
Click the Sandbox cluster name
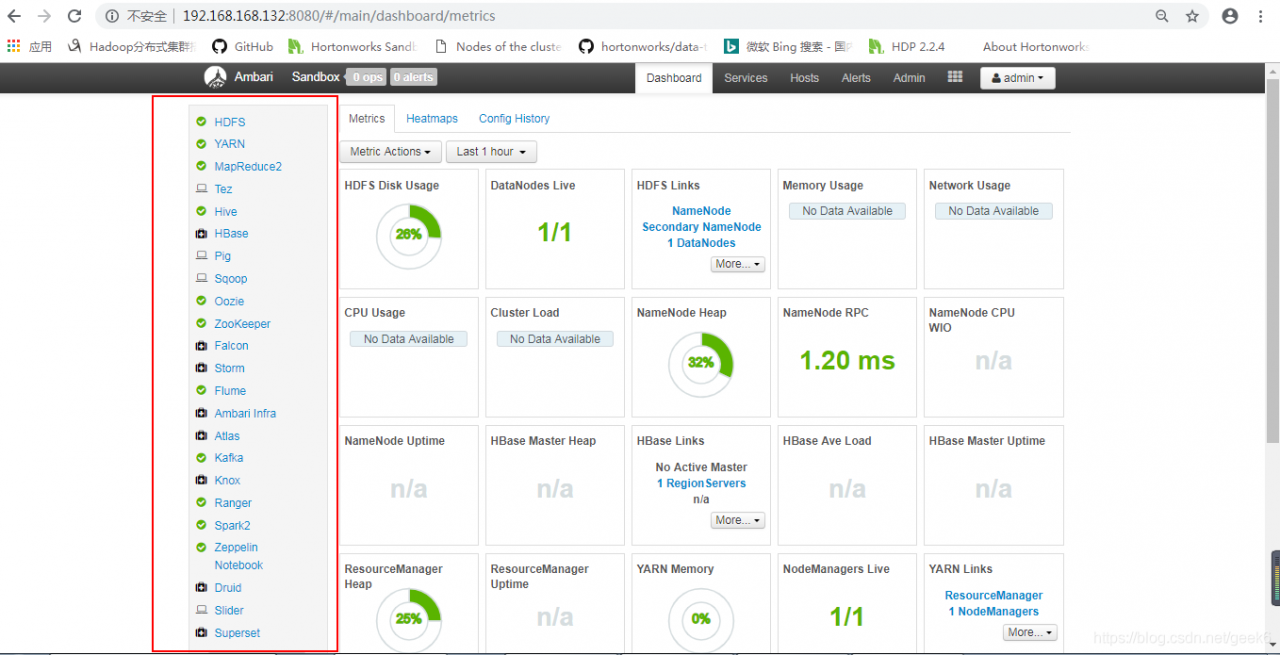(316, 77)
